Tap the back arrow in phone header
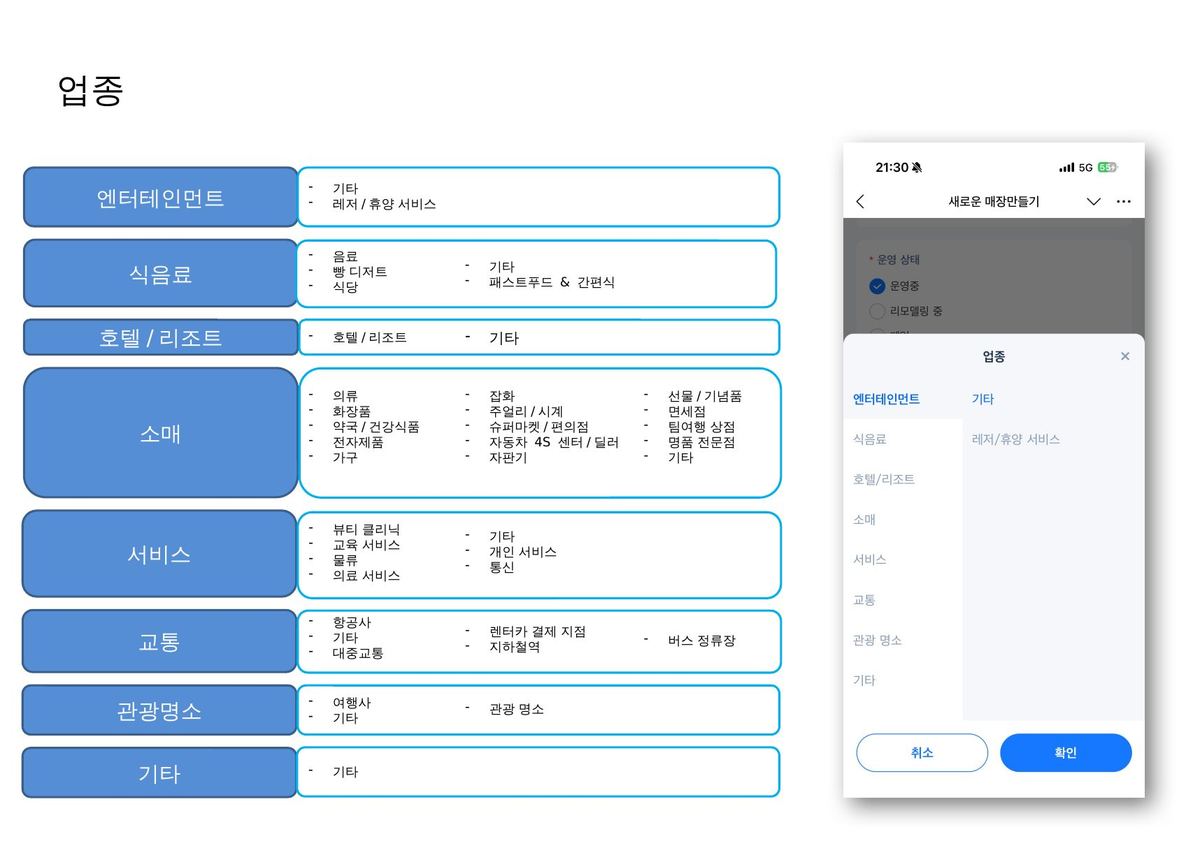 pos(860,201)
